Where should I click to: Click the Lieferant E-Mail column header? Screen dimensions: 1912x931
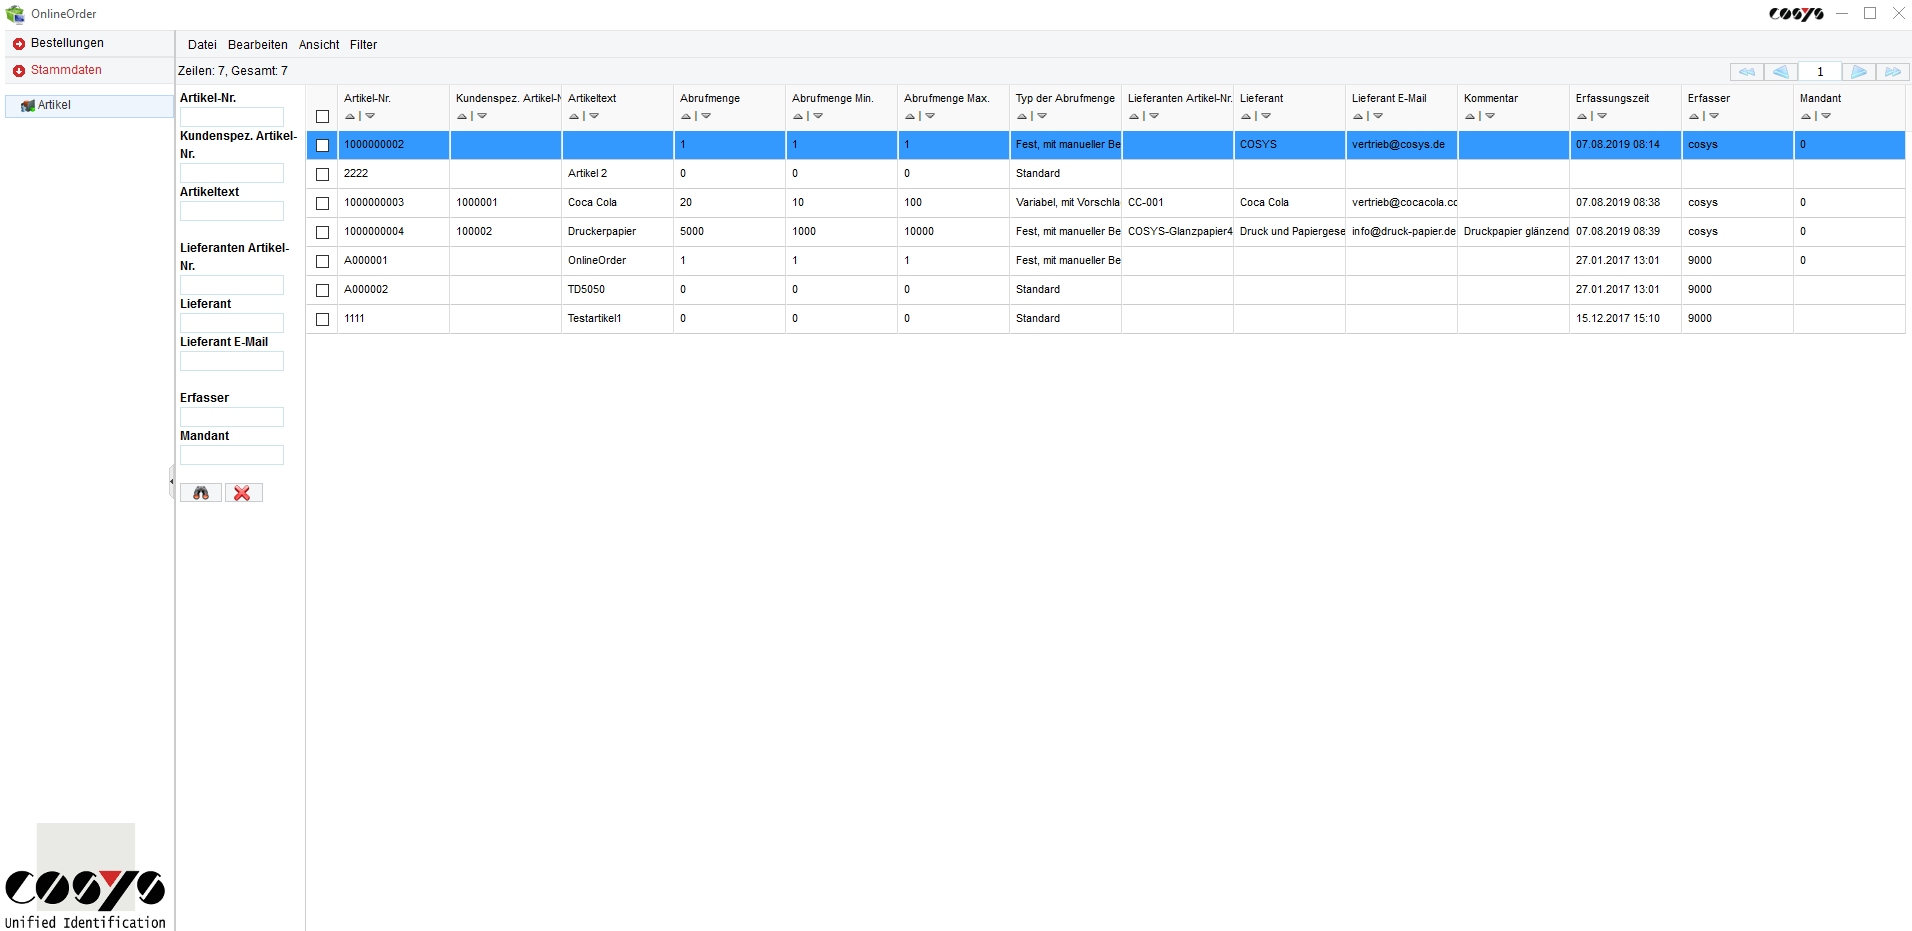pos(1389,98)
